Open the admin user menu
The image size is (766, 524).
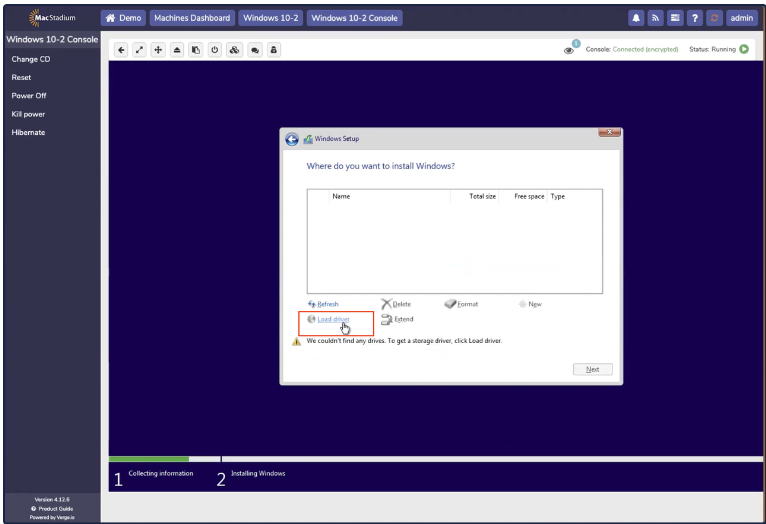pyautogui.click(x=741, y=18)
